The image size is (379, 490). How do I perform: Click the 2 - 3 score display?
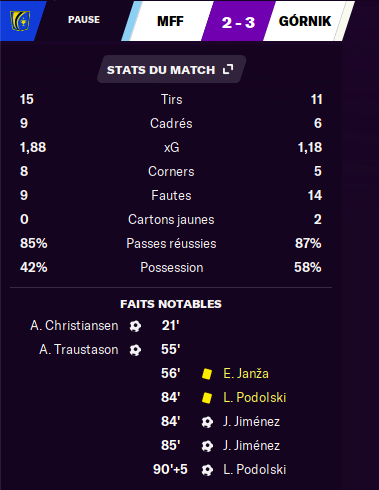pos(239,22)
